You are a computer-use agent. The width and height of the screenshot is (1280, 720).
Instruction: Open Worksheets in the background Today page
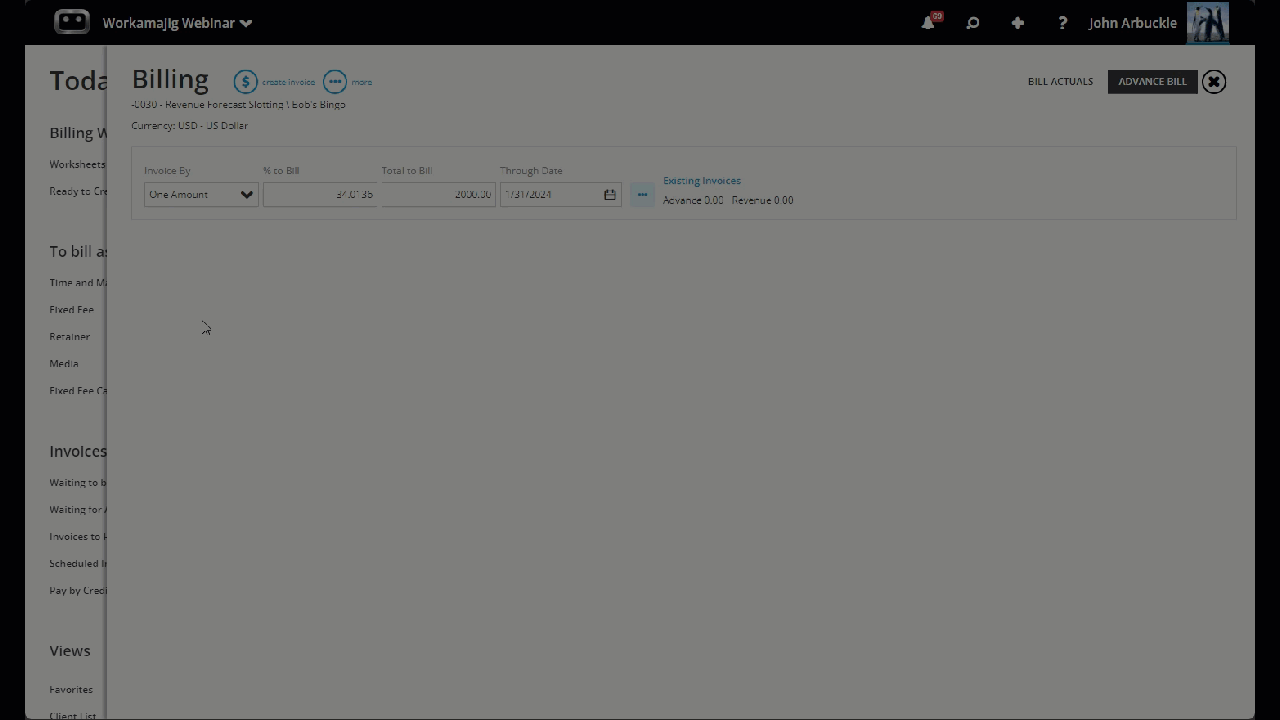click(77, 164)
